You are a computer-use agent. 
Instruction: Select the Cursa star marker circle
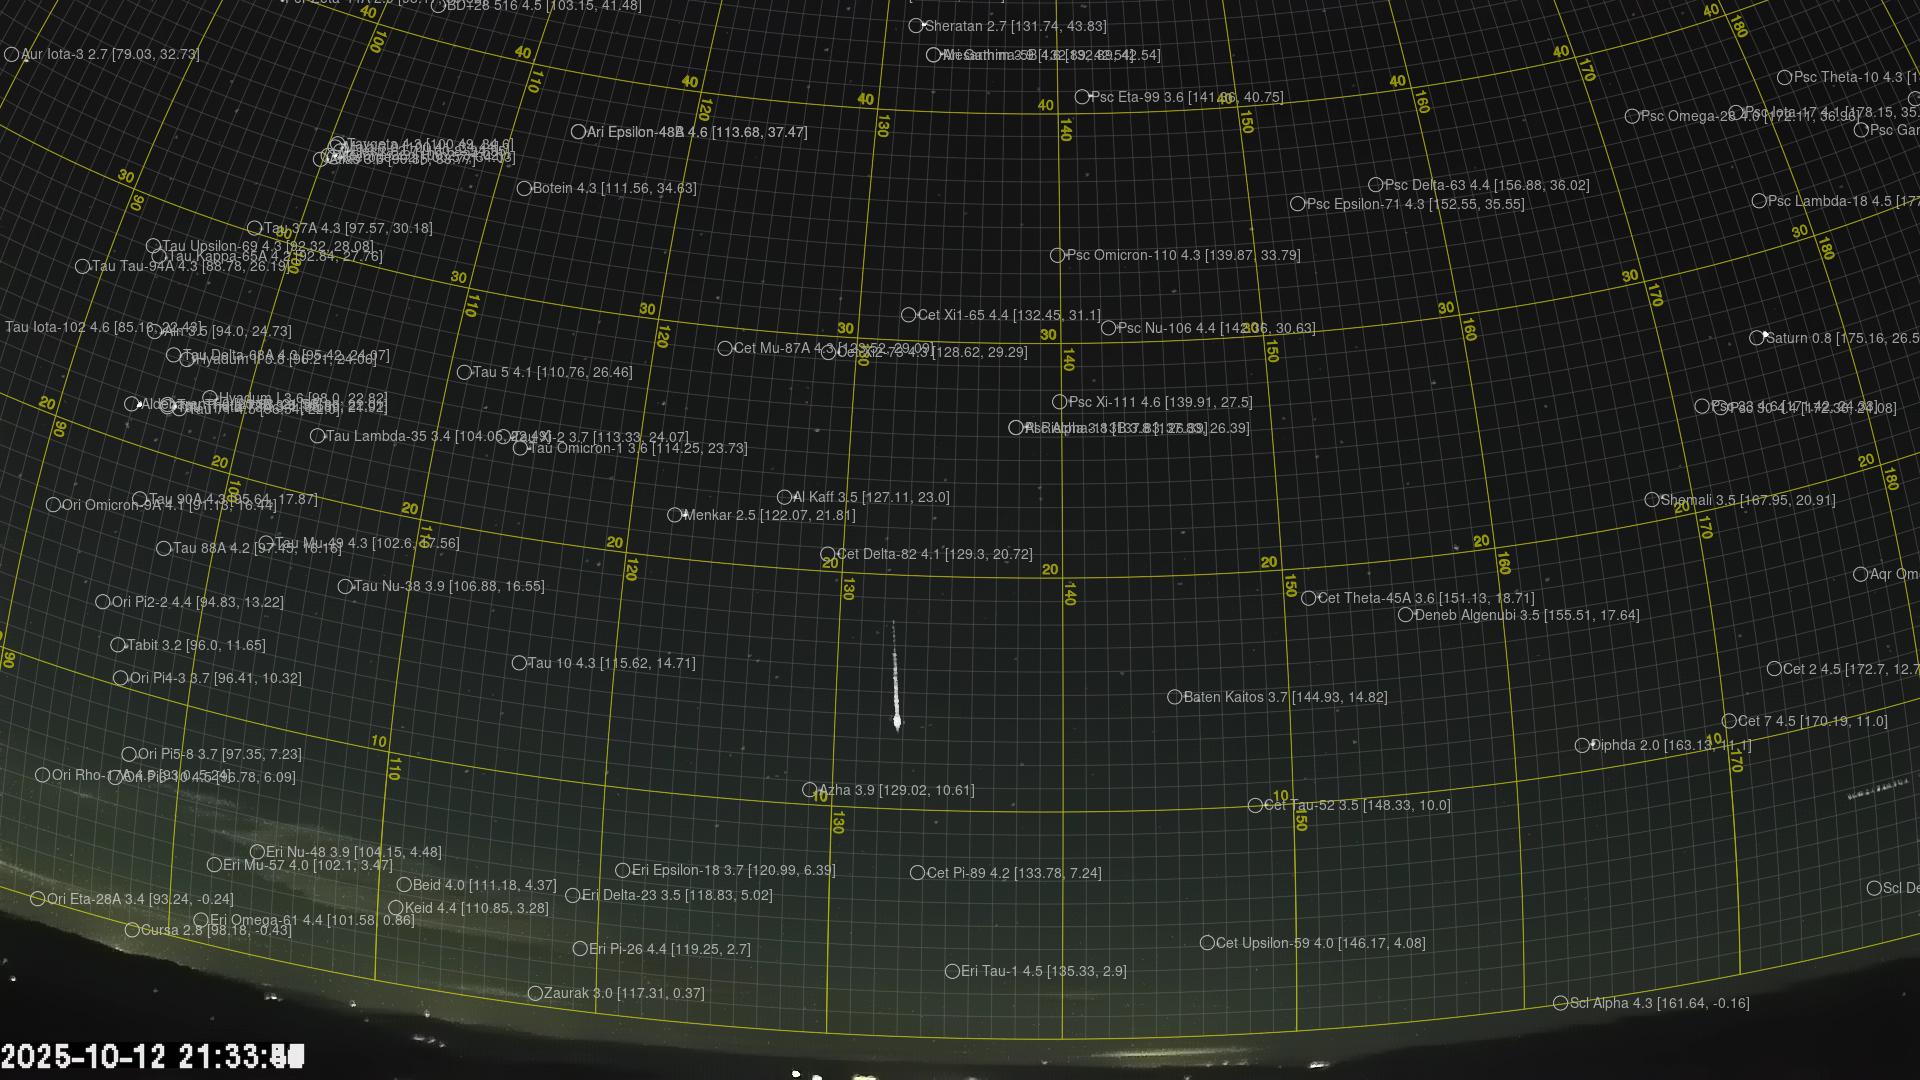point(132,930)
